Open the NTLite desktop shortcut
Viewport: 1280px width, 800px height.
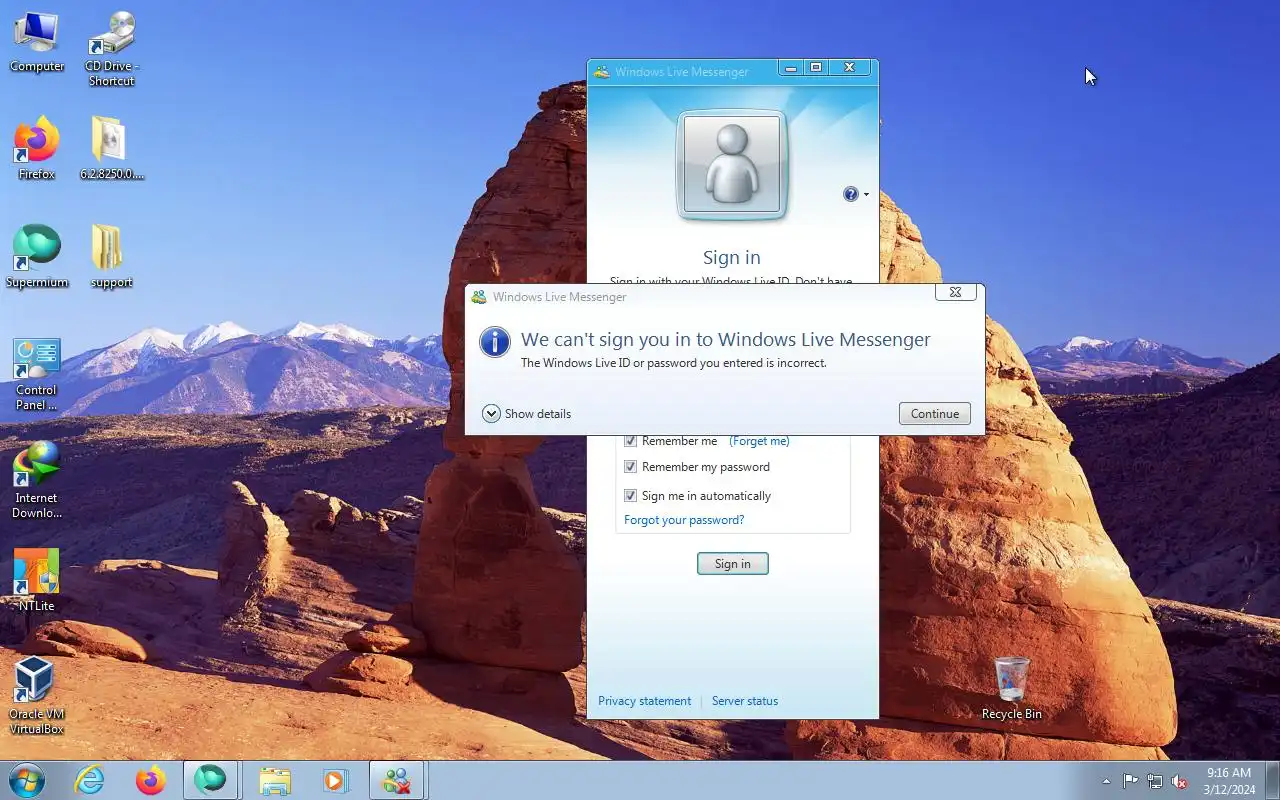pos(37,580)
